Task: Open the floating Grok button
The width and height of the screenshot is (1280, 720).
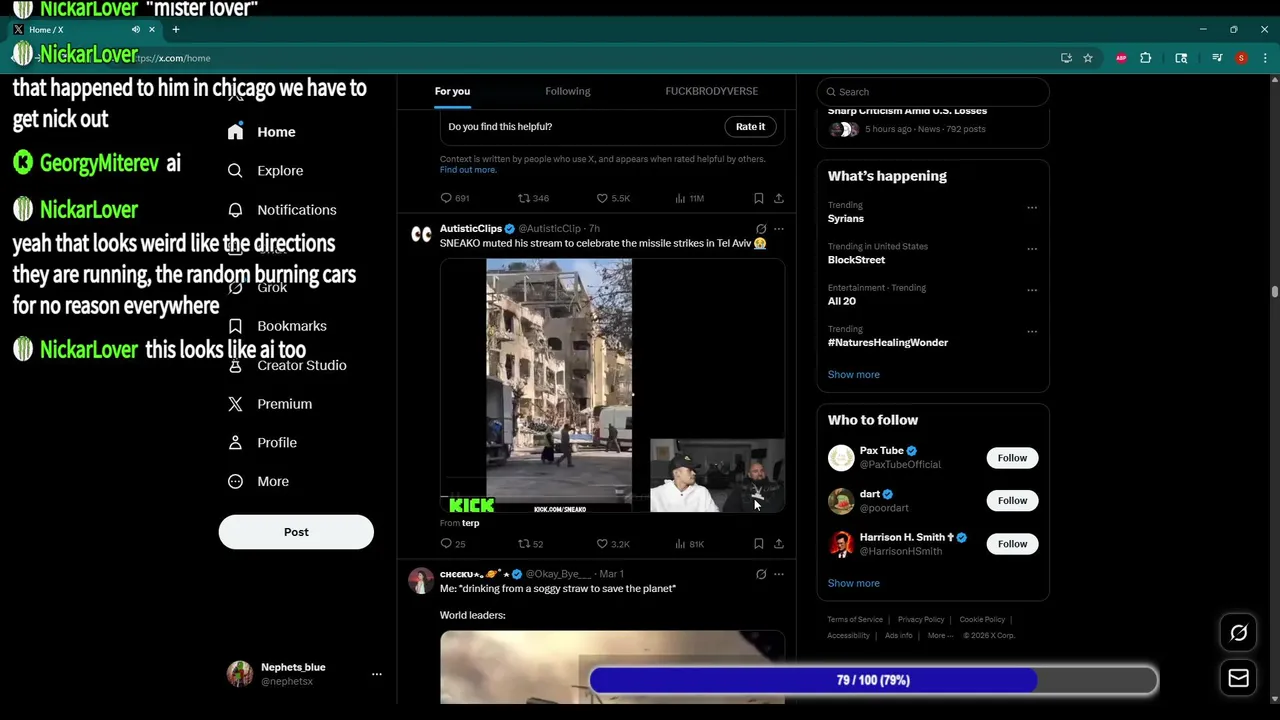Action: click(x=1239, y=633)
